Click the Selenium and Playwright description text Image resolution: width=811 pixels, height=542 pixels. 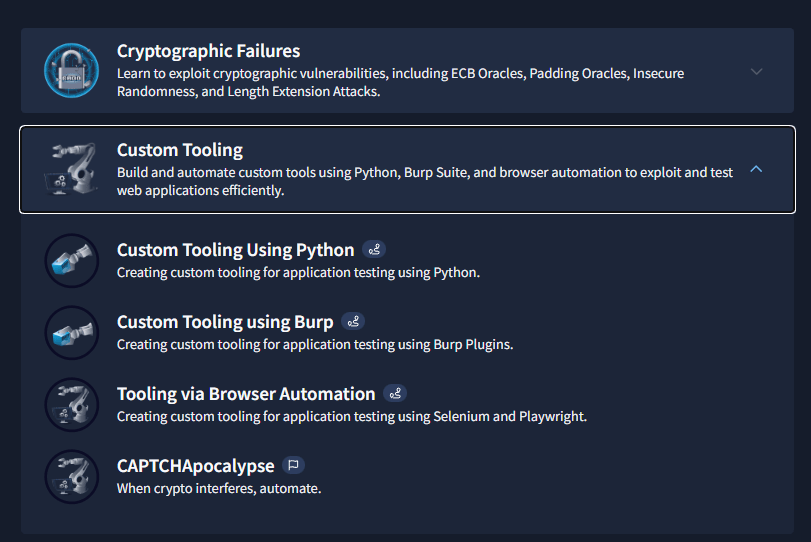point(351,416)
